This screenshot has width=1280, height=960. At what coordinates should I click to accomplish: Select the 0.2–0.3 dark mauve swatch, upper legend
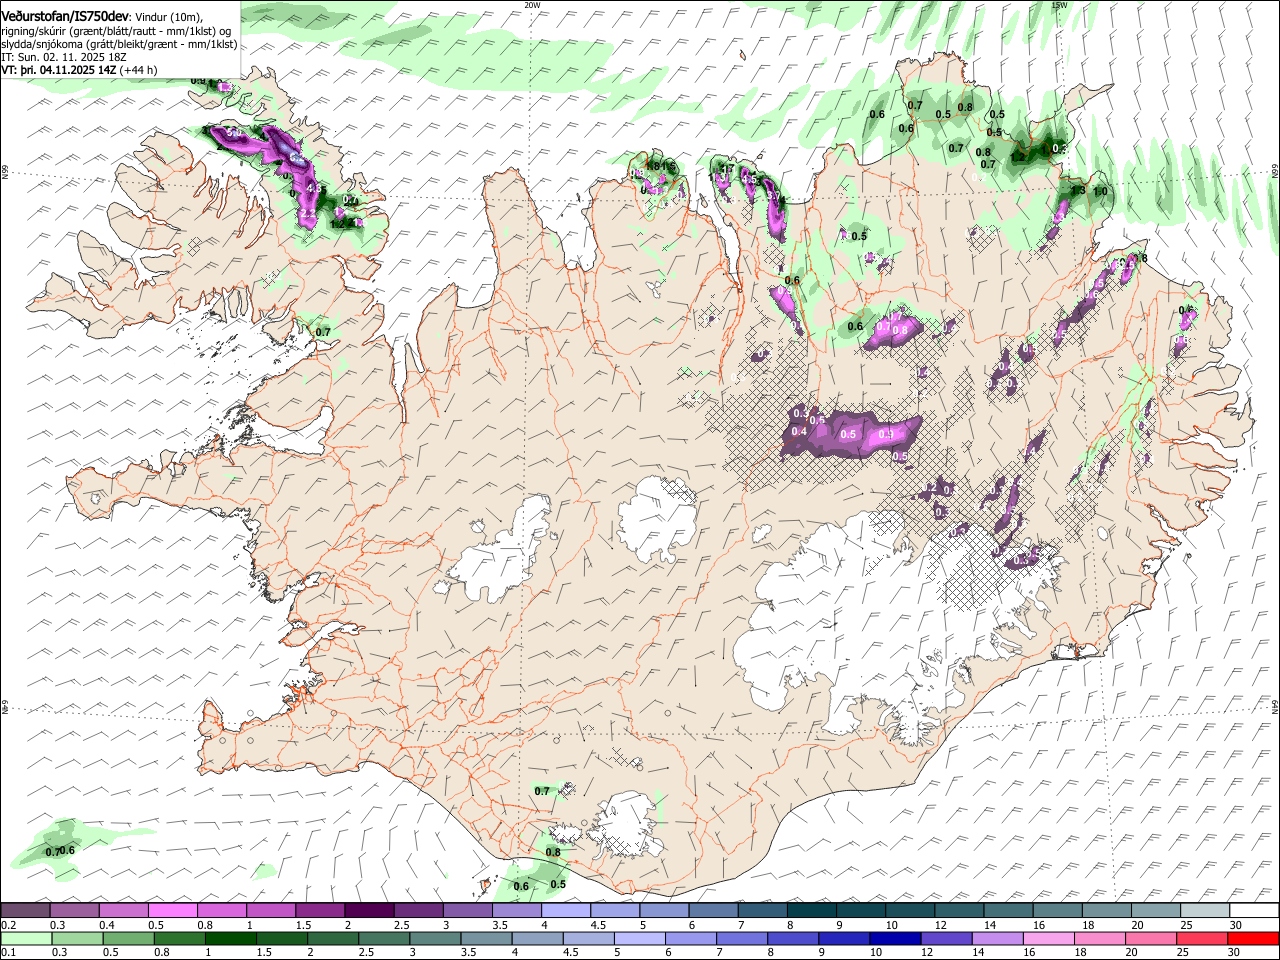[25, 911]
